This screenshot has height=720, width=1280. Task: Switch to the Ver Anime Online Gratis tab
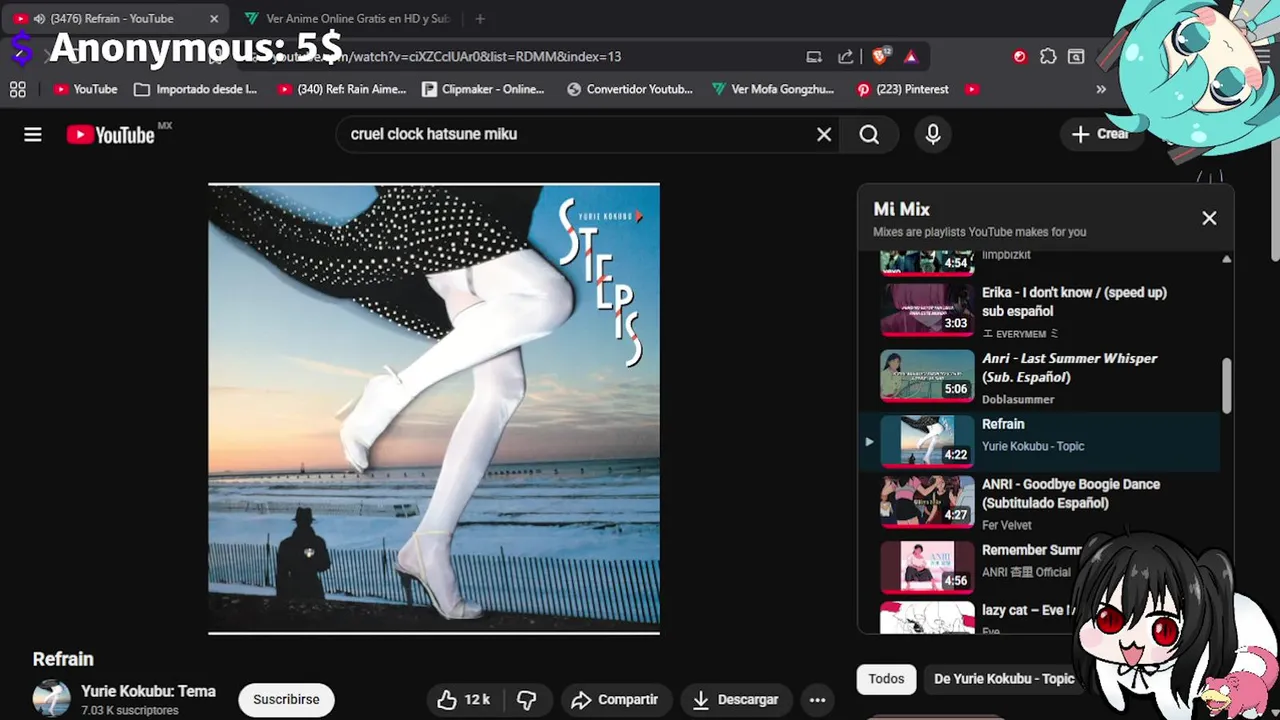[347, 19]
